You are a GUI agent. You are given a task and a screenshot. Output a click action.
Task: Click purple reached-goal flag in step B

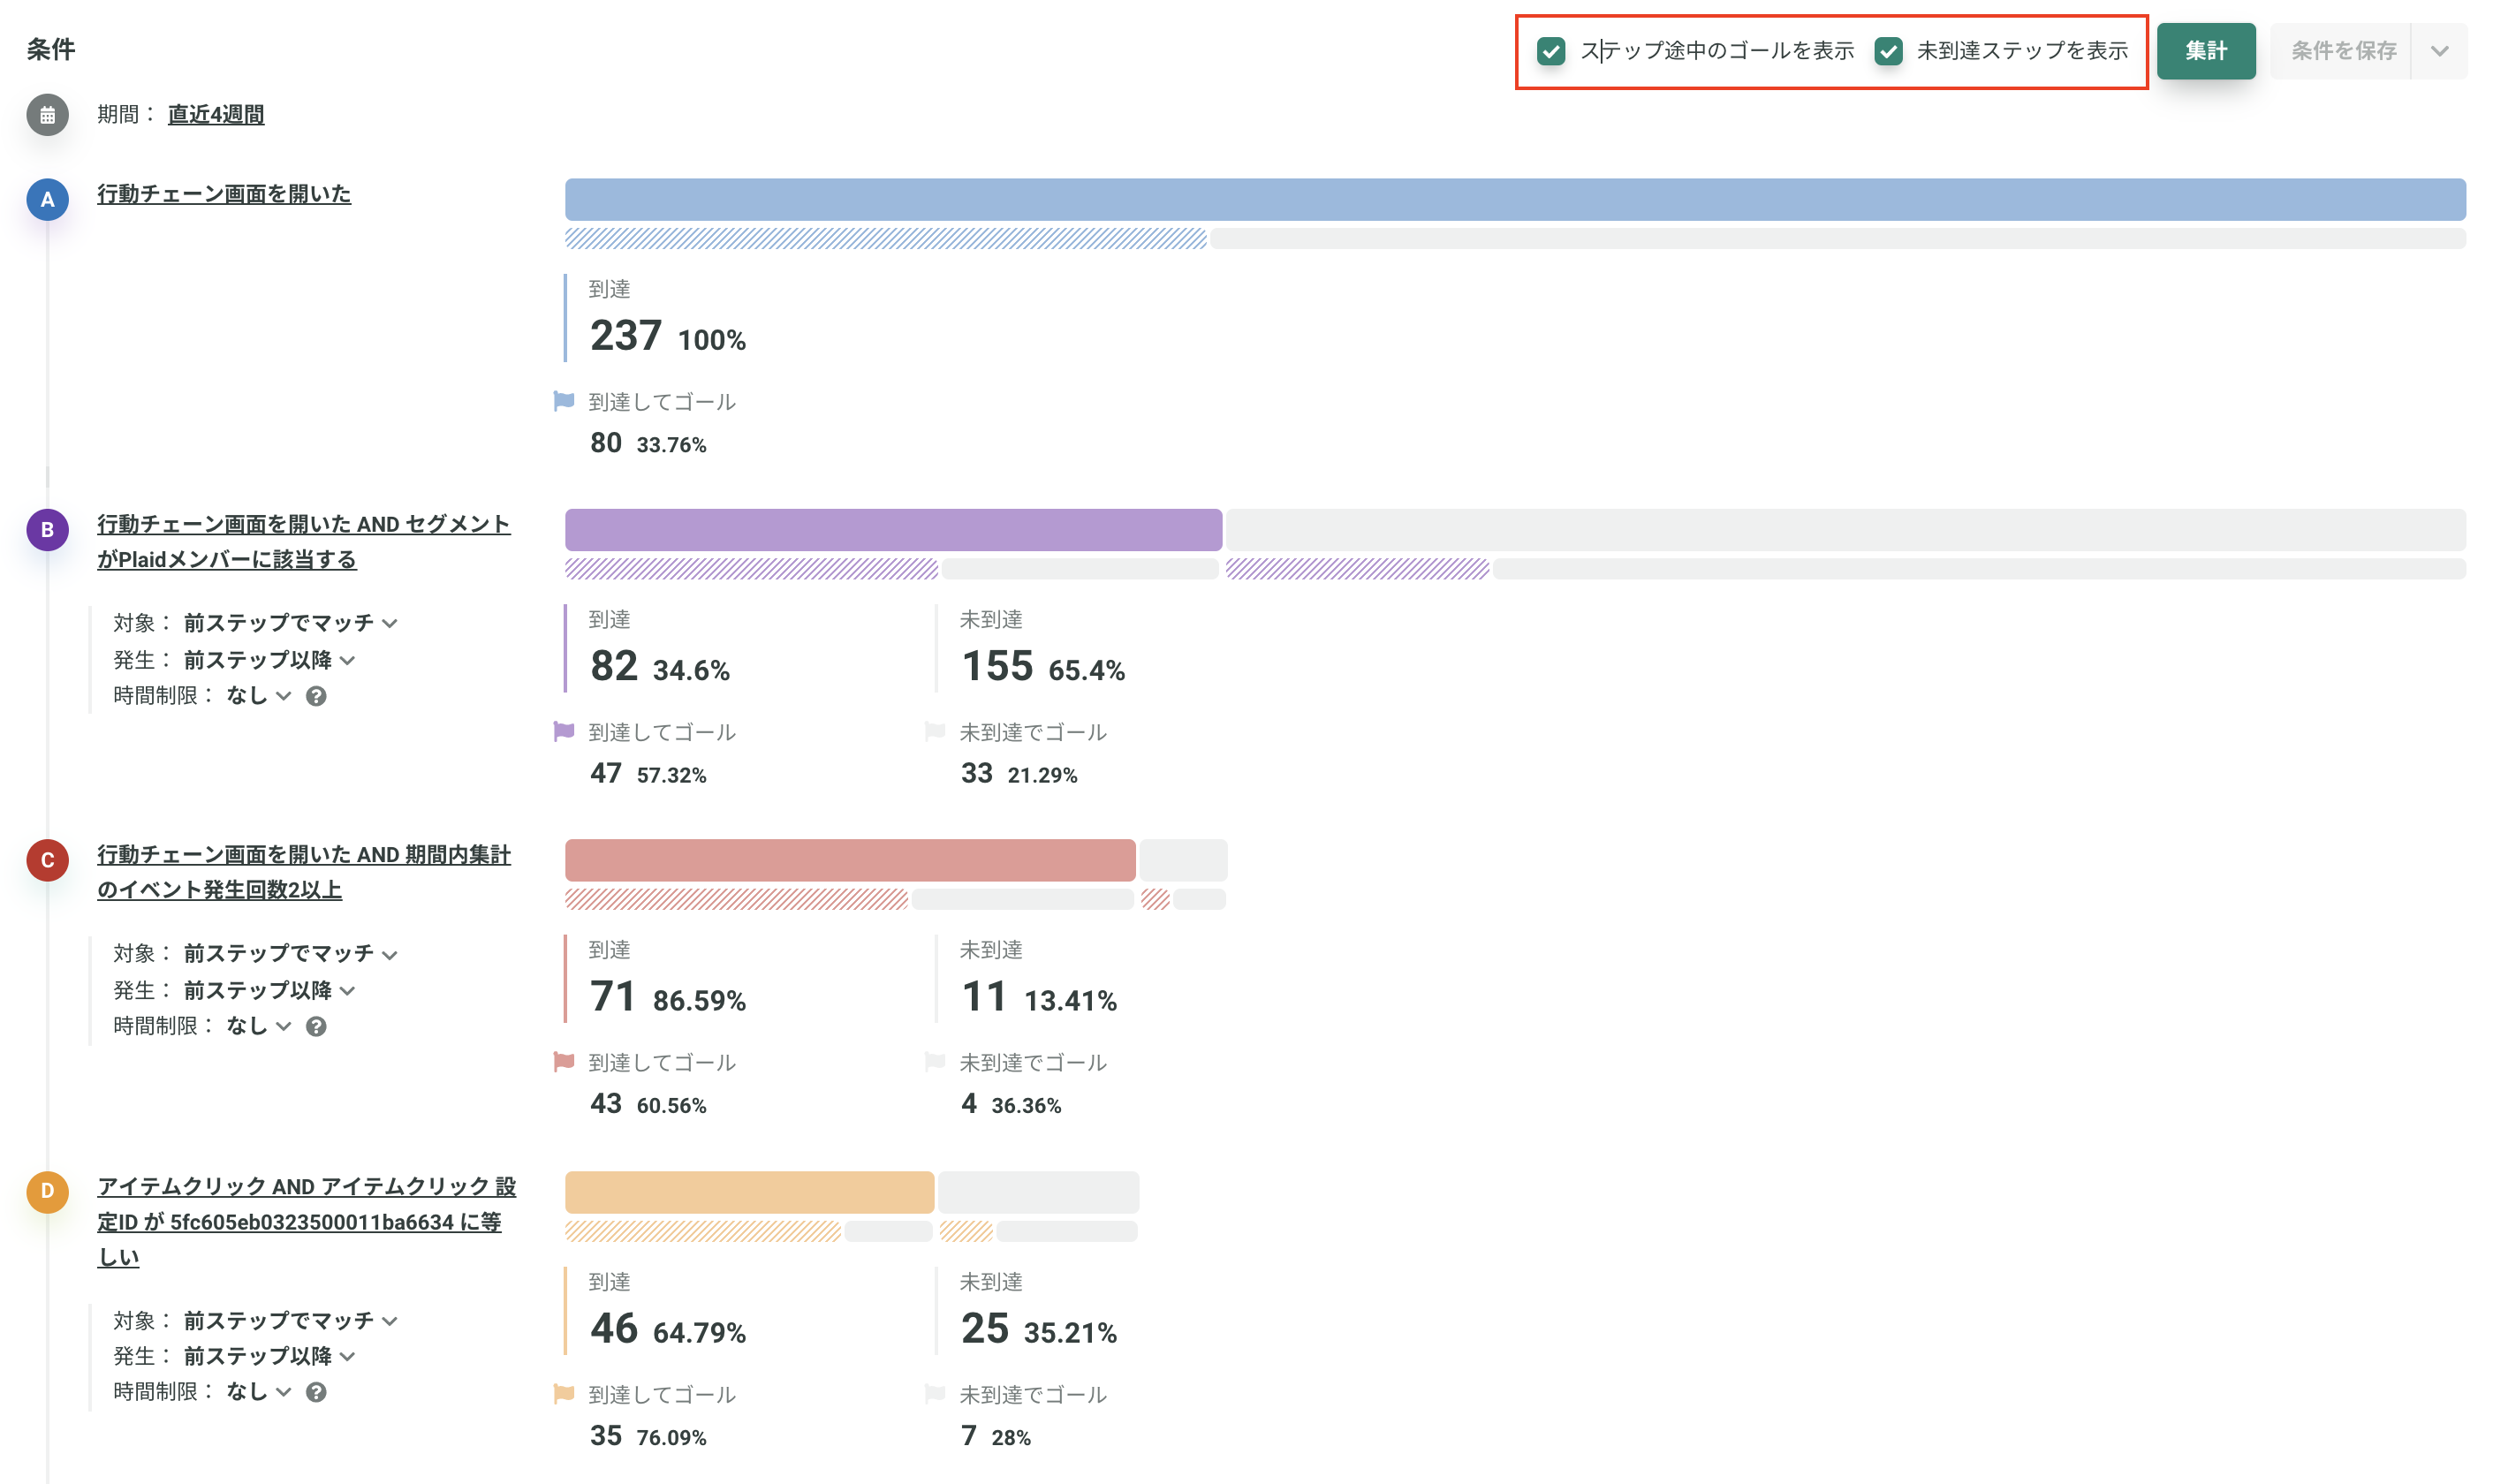pyautogui.click(x=564, y=731)
